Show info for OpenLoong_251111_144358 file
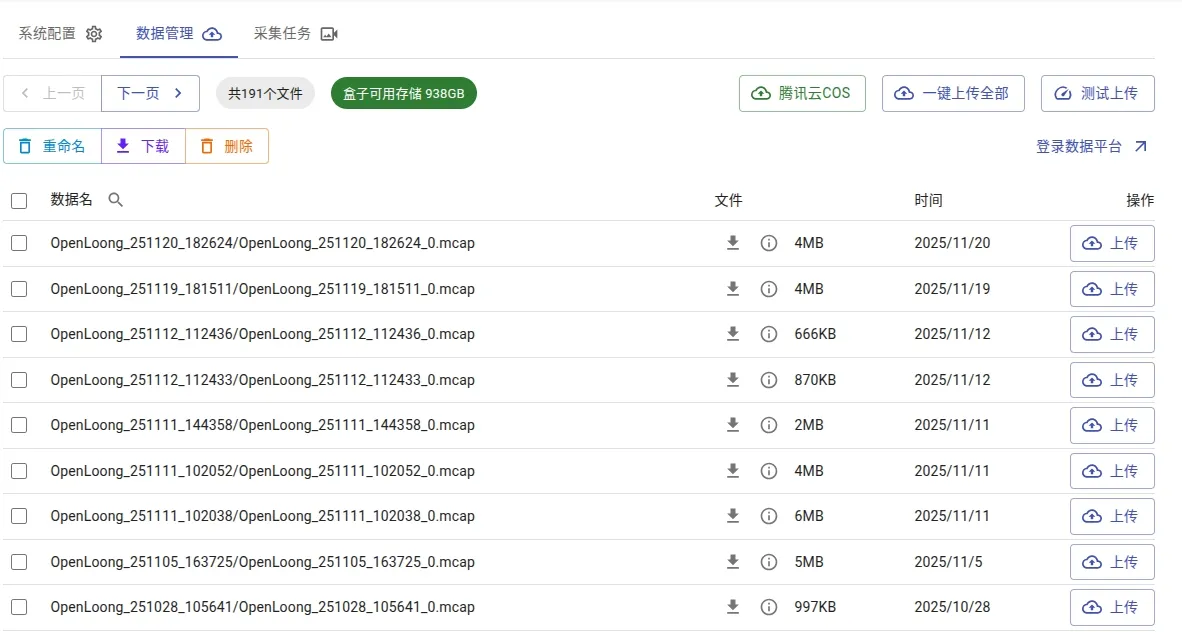Image resolution: width=1182 pixels, height=632 pixels. coord(769,425)
